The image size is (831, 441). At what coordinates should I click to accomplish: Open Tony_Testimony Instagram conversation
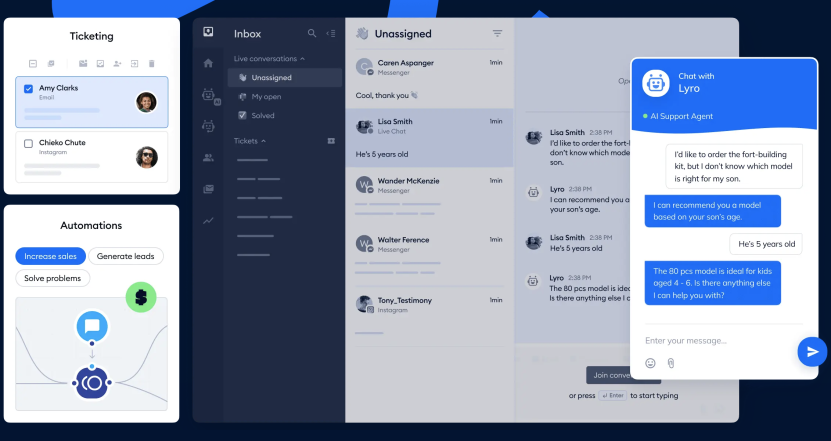tap(429, 316)
